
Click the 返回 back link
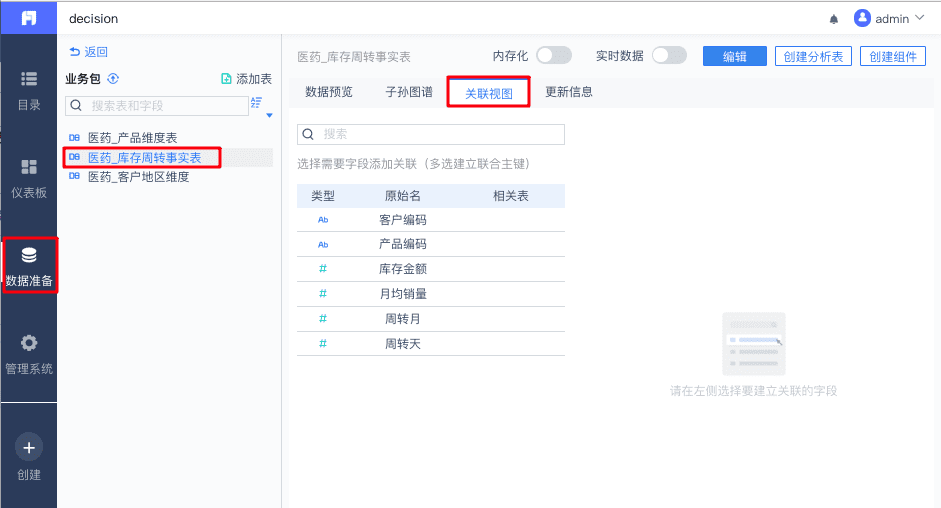point(89,52)
